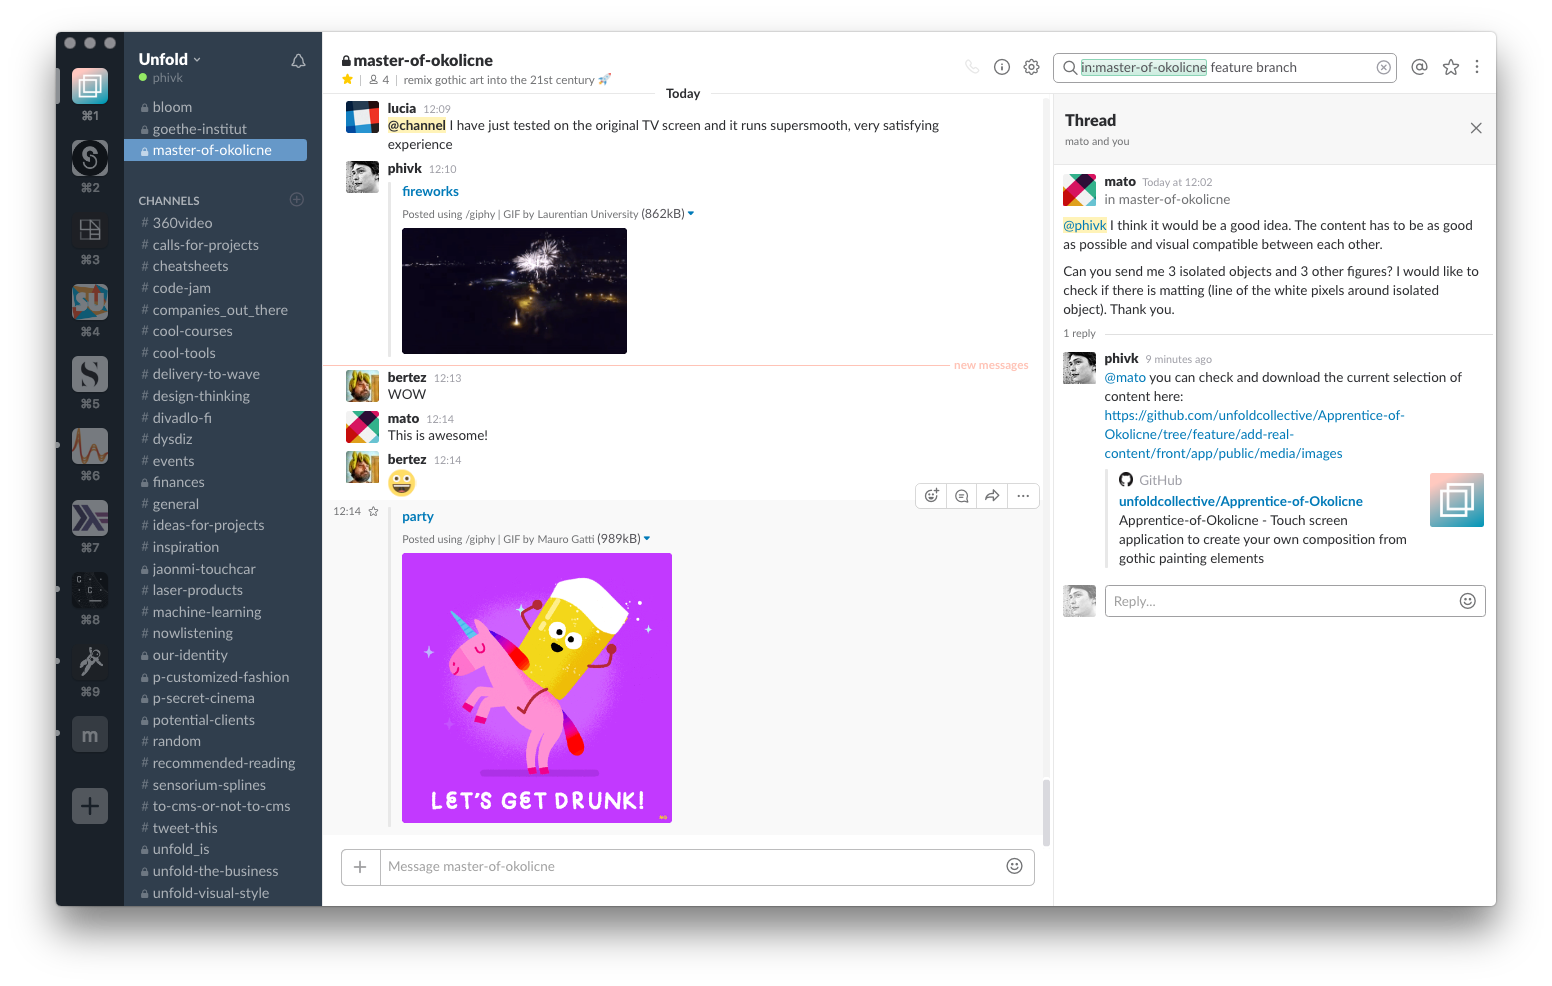Switch to the workspace icon labeled ⌘5
The height and width of the screenshot is (986, 1552).
(x=90, y=375)
